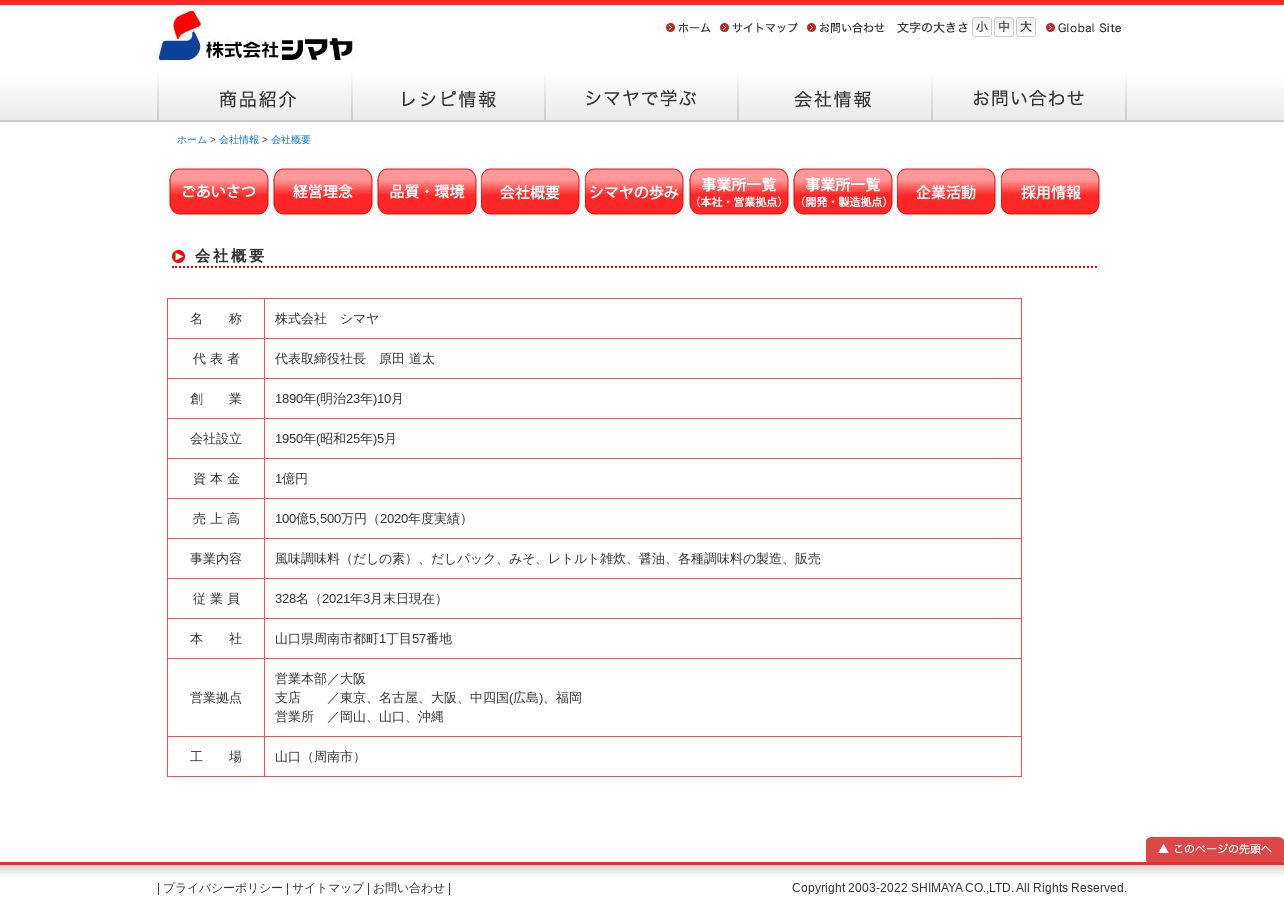Select the シマヤの歩み red button
This screenshot has width=1284, height=898.
[634, 191]
